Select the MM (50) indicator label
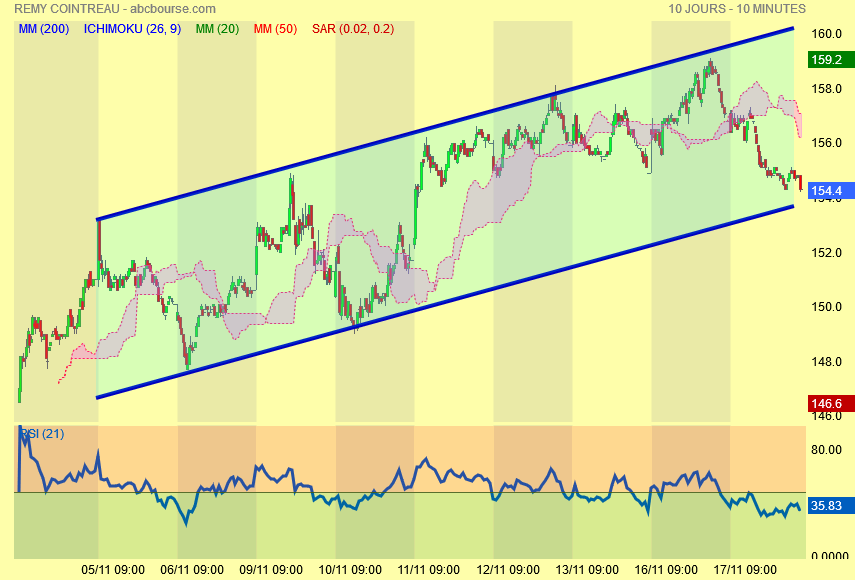Image resolution: width=855 pixels, height=580 pixels. pos(275,29)
